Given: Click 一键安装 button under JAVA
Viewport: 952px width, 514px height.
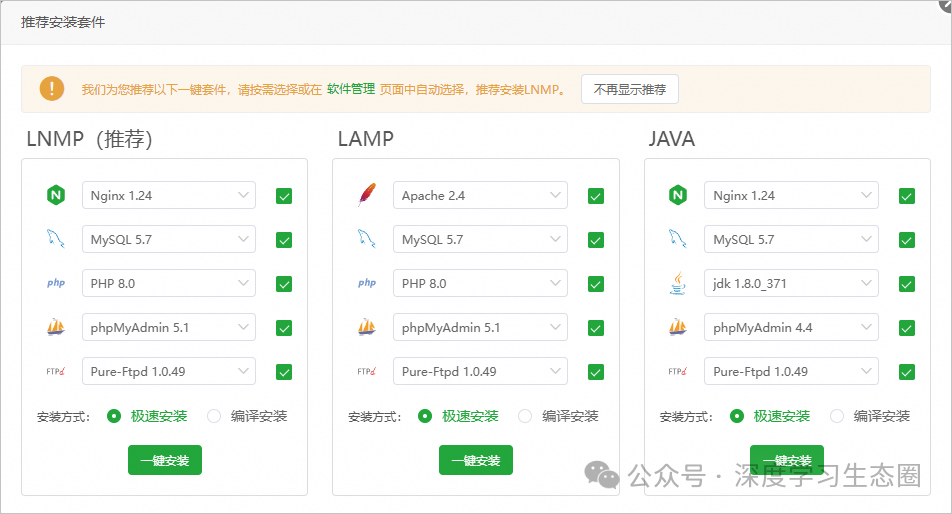Looking at the screenshot, I should tap(787, 460).
